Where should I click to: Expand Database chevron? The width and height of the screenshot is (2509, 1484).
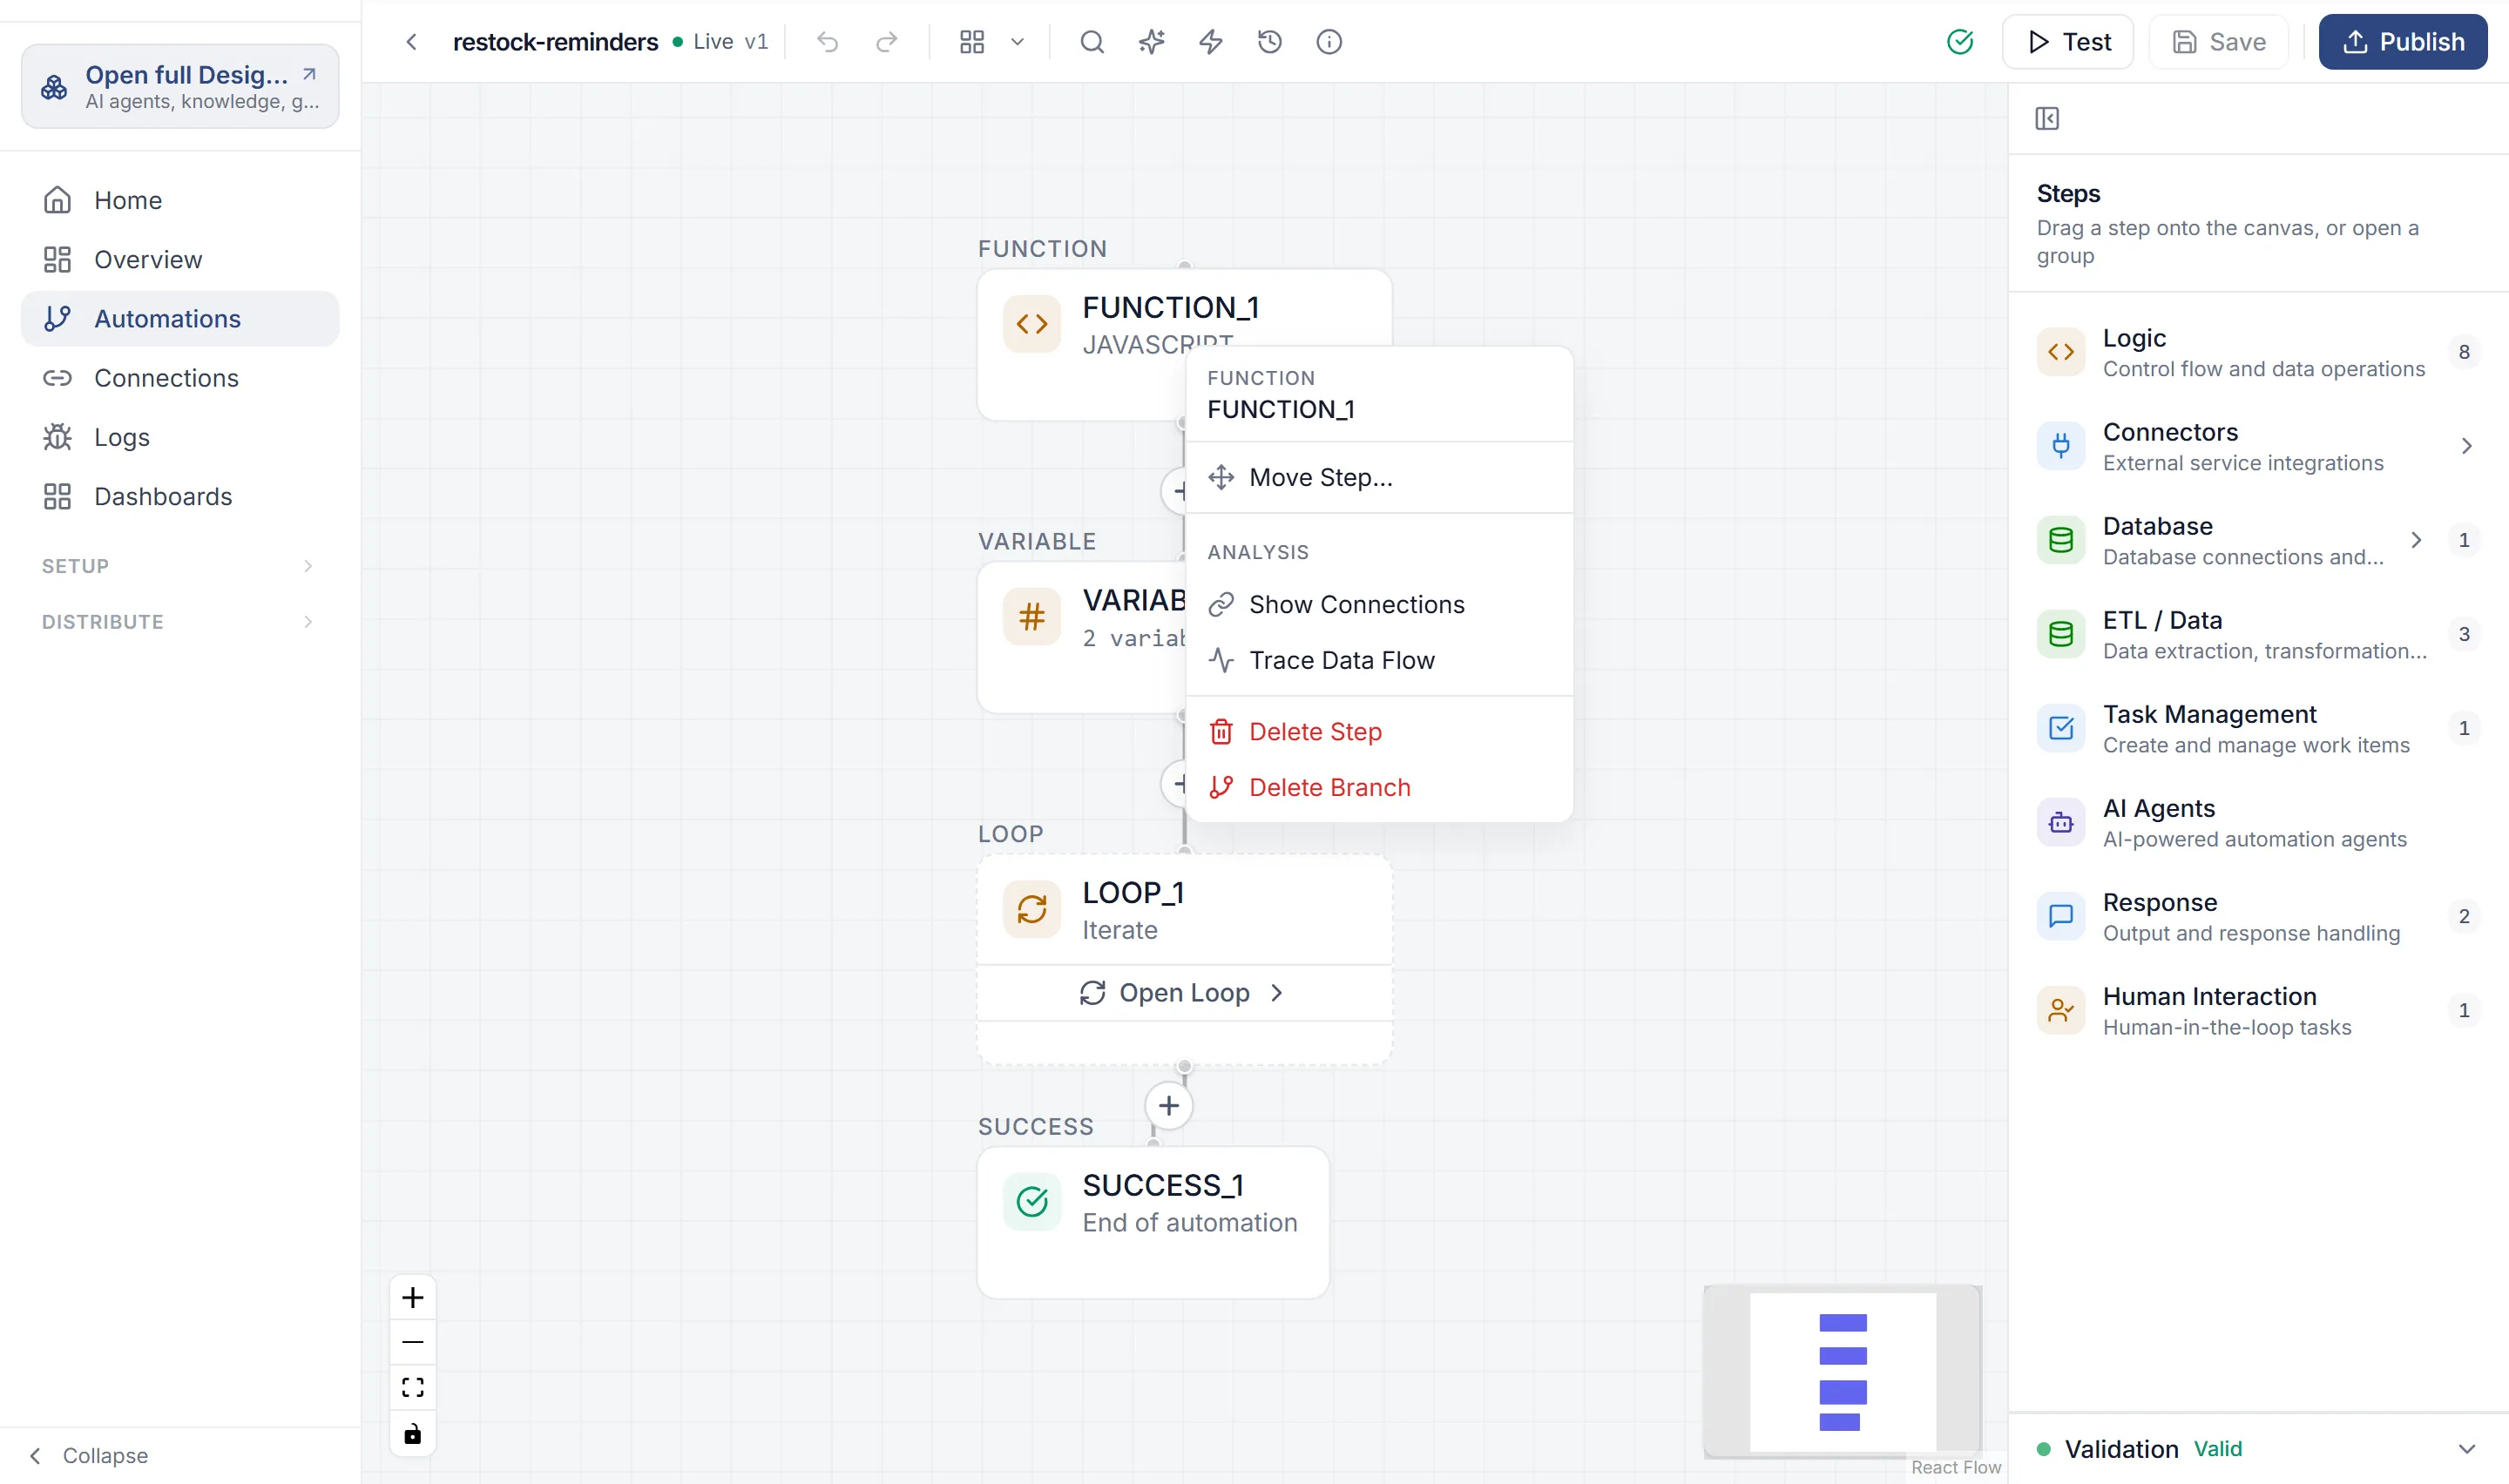(x=2416, y=540)
